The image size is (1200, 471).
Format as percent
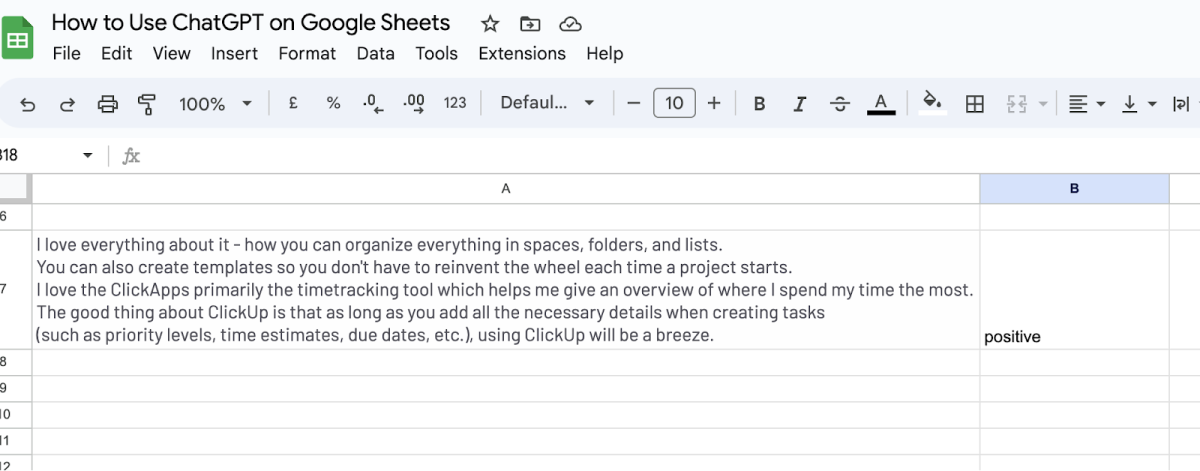pyautogui.click(x=334, y=103)
